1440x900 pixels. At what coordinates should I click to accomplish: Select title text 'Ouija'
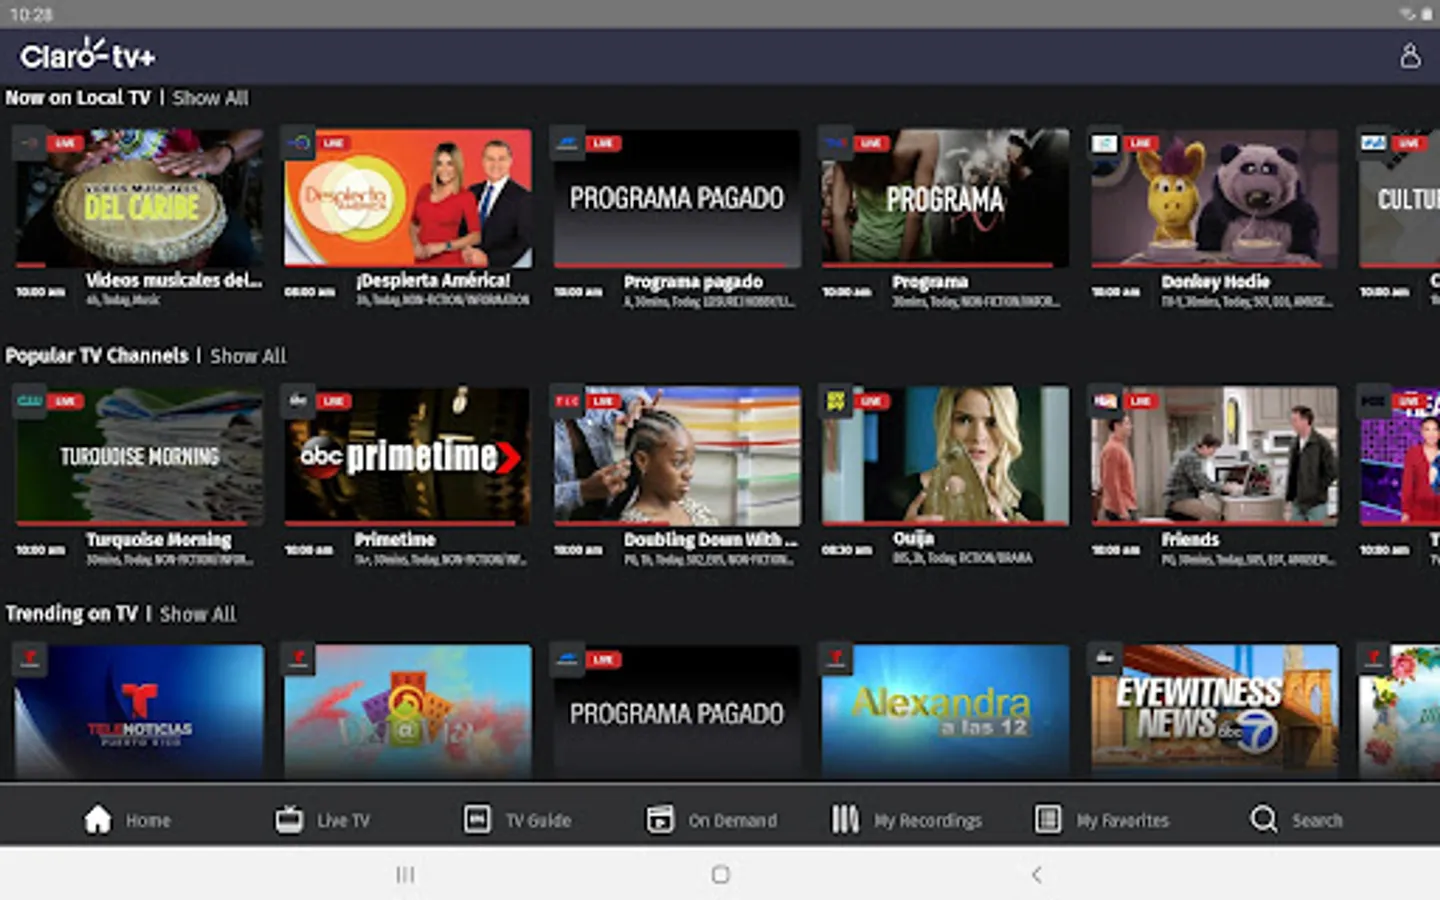point(913,538)
